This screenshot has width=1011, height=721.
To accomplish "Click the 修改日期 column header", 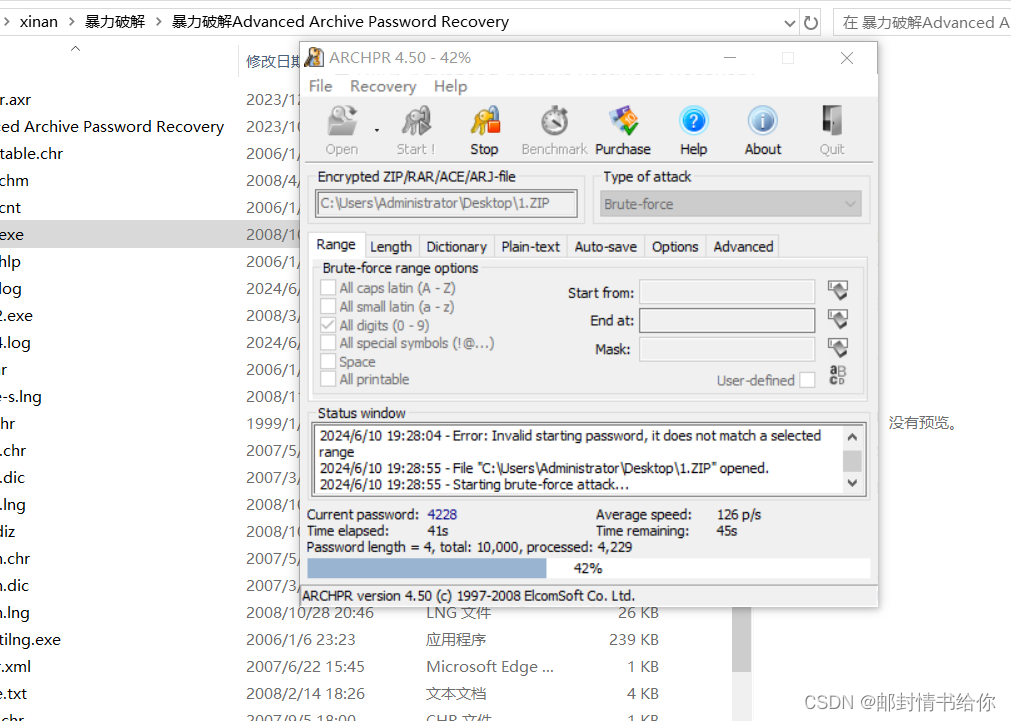I will click(272, 61).
